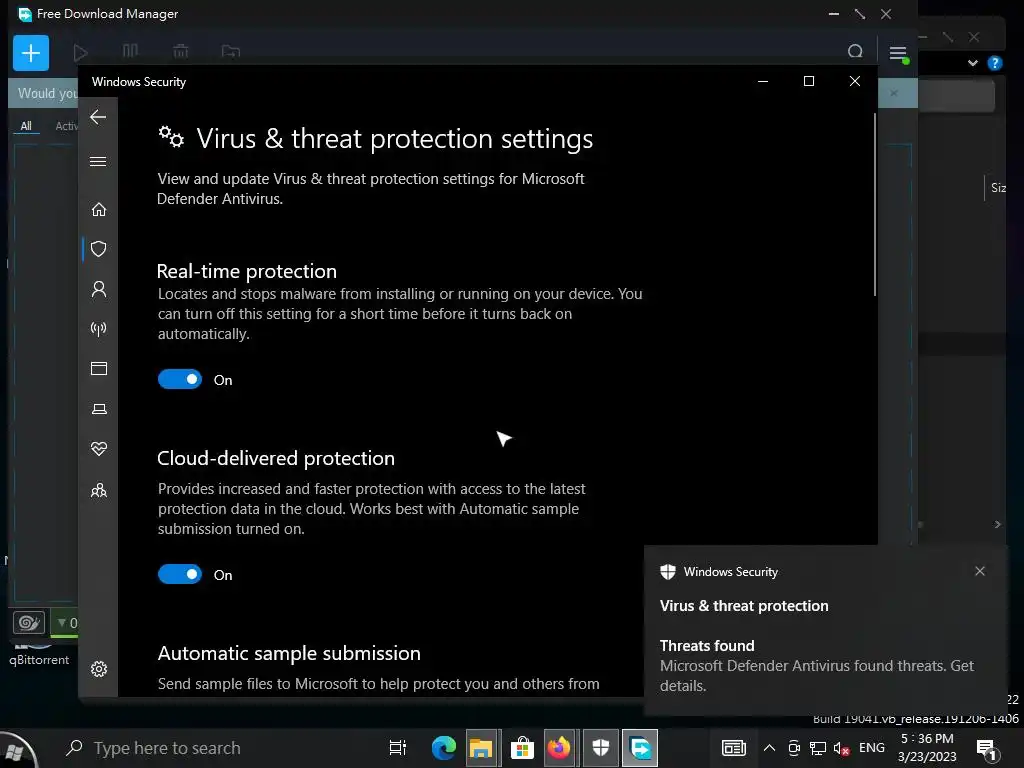Open Device performance & health heart icon
This screenshot has width=1024, height=768.
coord(99,449)
